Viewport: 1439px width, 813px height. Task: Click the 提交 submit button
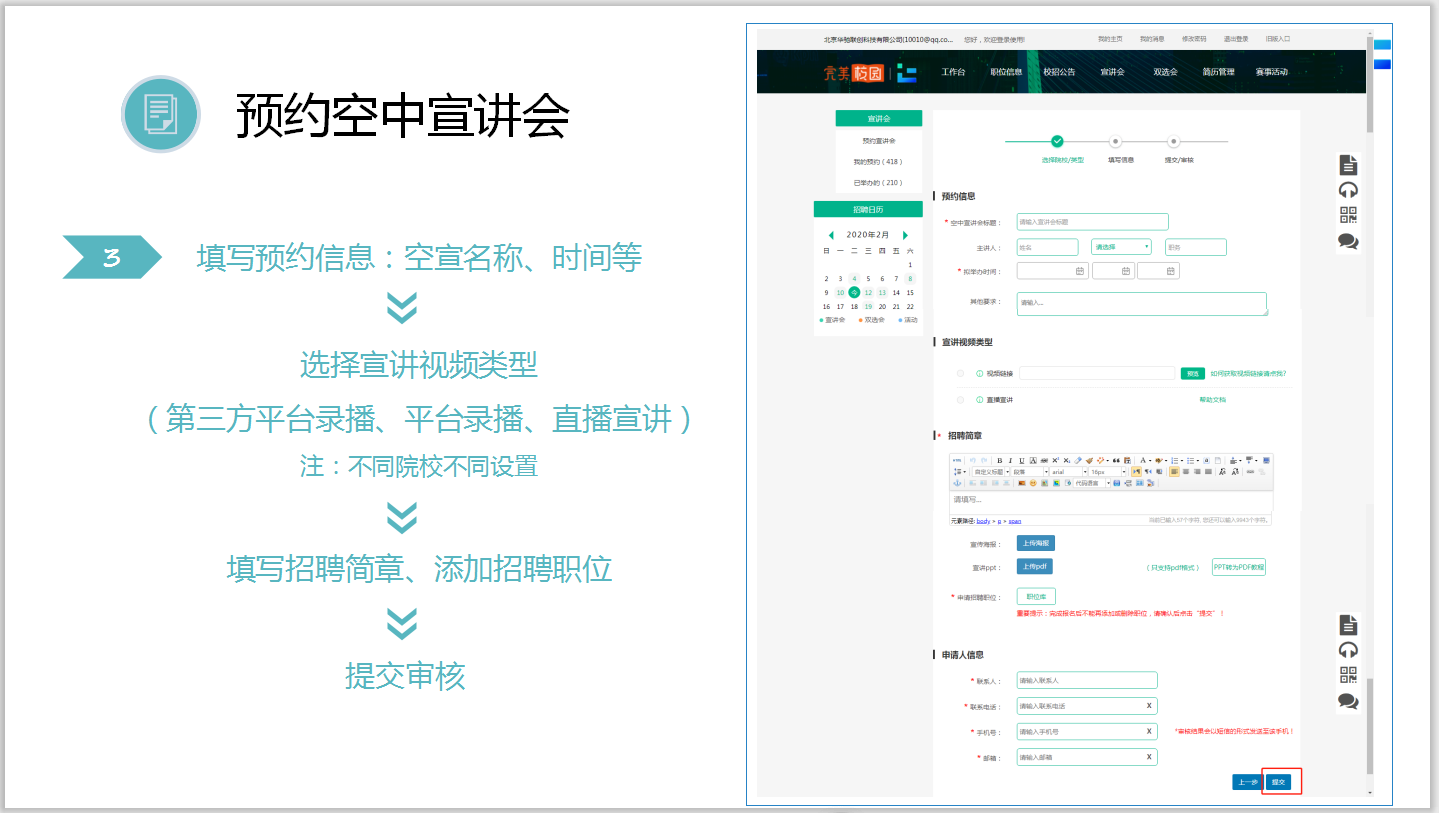coord(1278,782)
